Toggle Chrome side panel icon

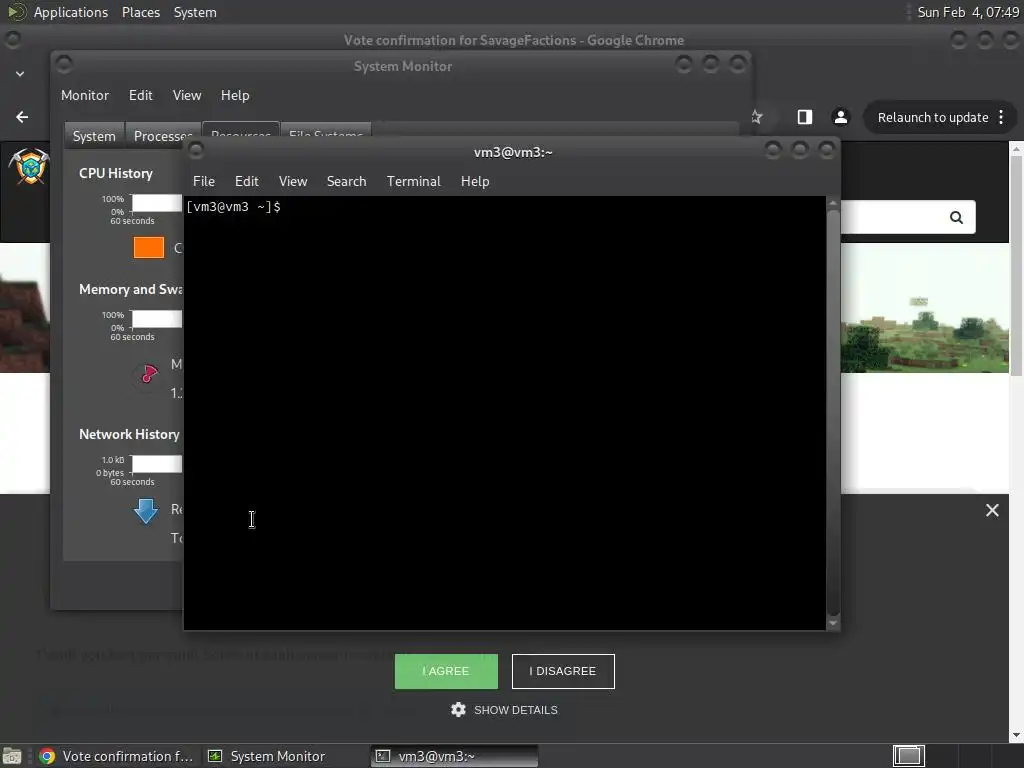(x=805, y=118)
